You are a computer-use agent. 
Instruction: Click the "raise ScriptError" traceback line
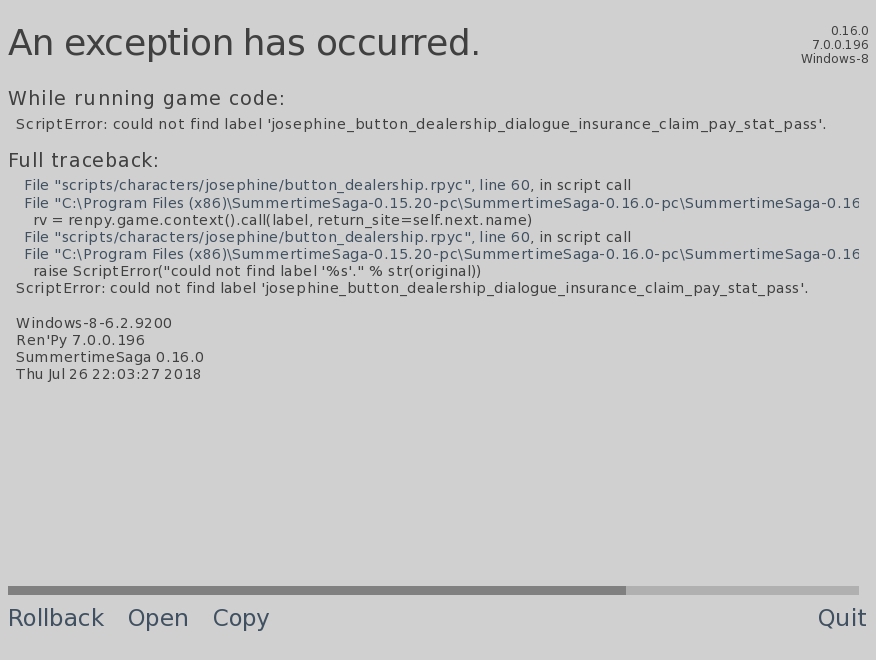[x=257, y=271]
